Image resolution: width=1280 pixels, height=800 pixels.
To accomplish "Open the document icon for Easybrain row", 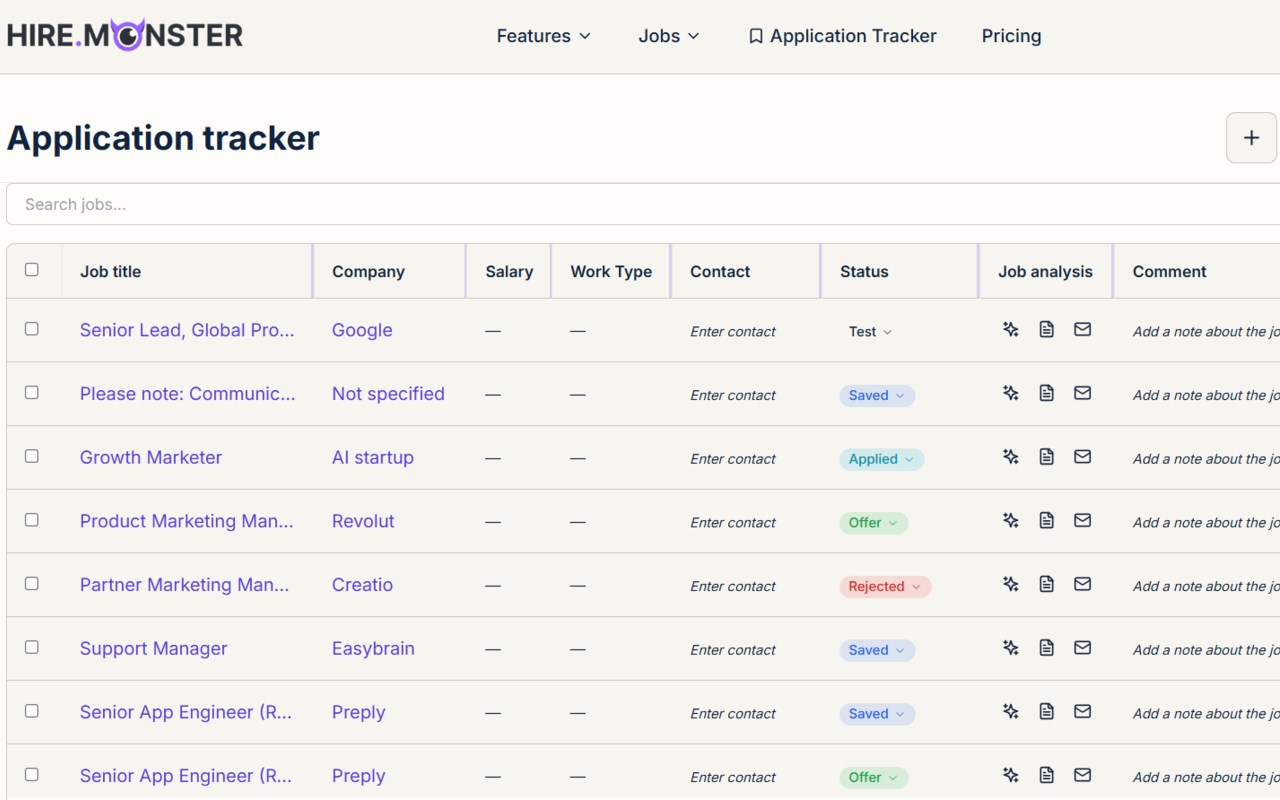I will coord(1046,648).
